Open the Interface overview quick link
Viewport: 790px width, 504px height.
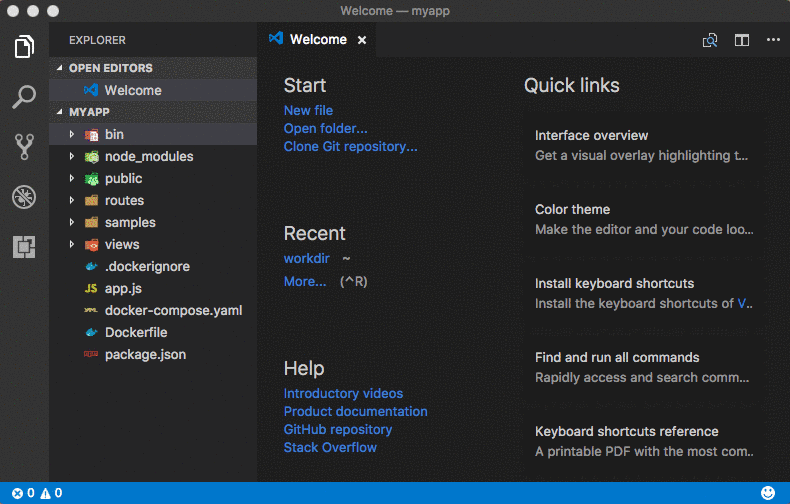[642, 146]
